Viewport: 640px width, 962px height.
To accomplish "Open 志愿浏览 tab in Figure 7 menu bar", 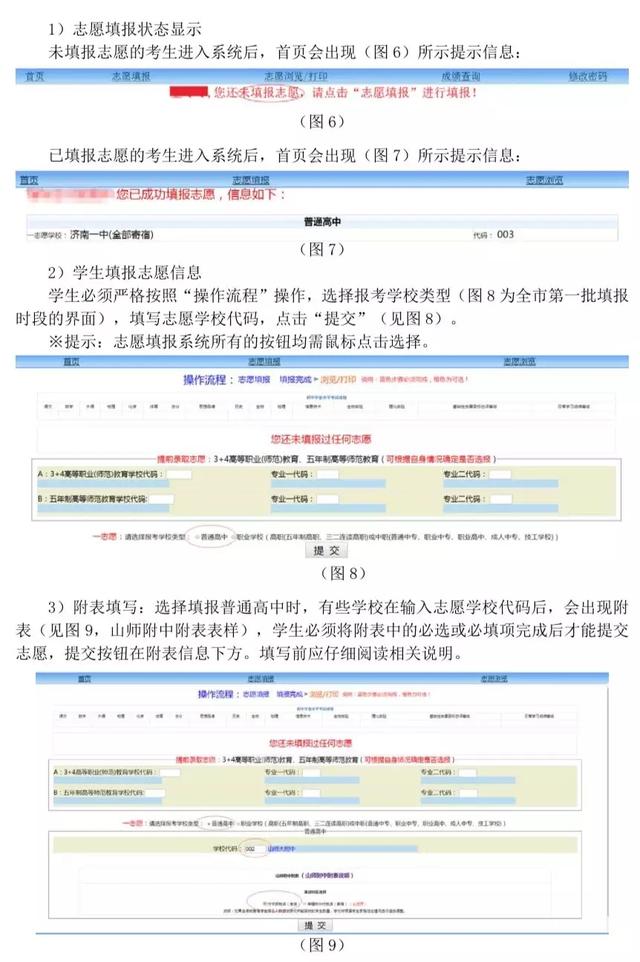I will 544,180.
